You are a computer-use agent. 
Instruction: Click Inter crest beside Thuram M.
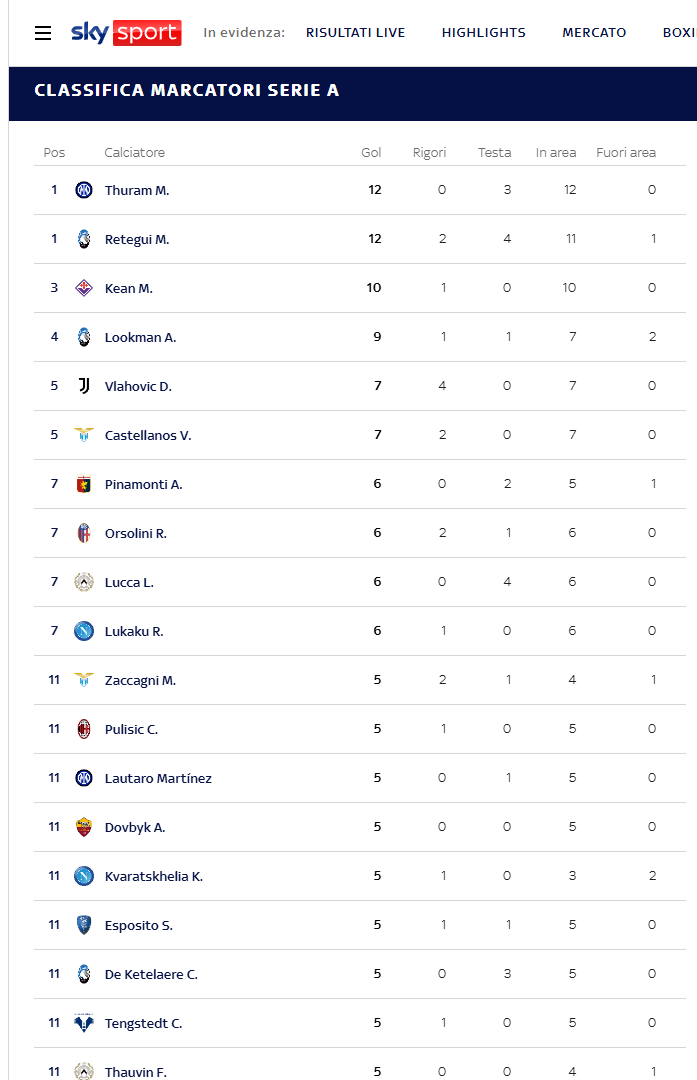coord(84,190)
